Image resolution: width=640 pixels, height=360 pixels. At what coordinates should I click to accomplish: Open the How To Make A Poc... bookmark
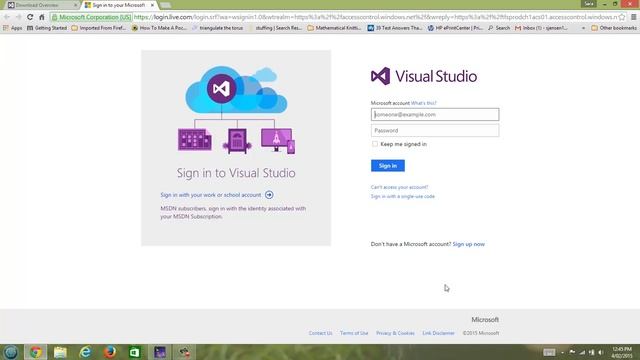(x=159, y=28)
